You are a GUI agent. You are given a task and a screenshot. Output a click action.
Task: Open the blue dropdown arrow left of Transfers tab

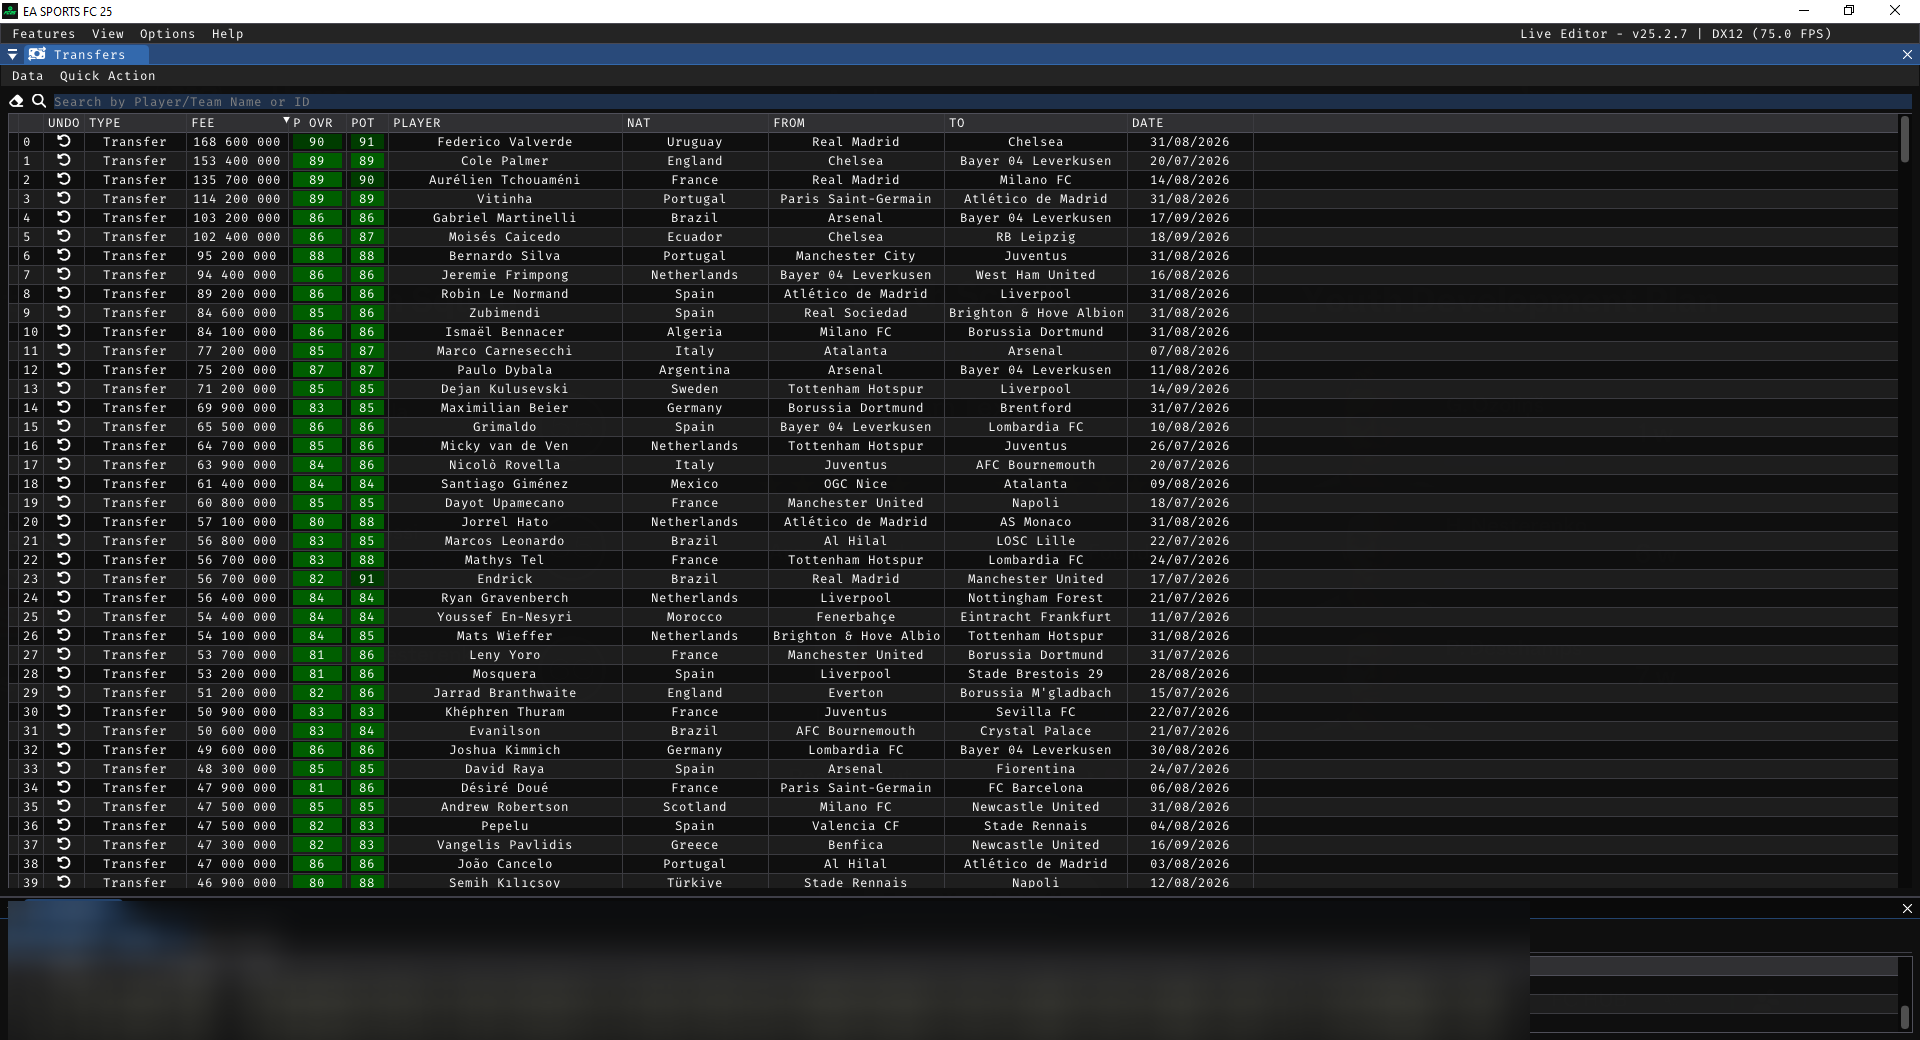(12, 55)
